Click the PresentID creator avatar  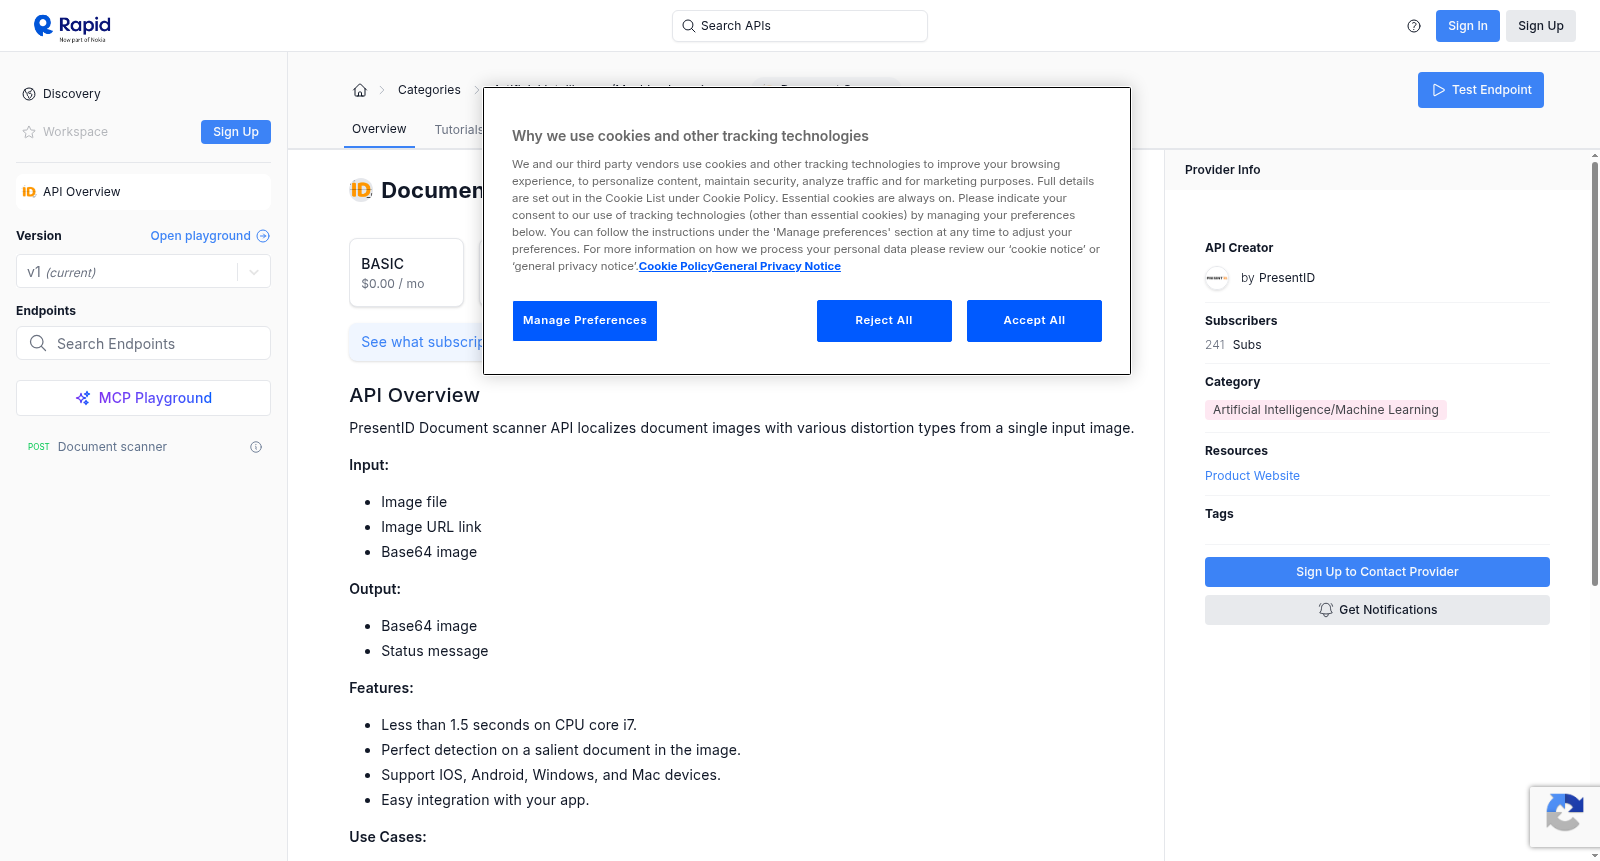1217,278
